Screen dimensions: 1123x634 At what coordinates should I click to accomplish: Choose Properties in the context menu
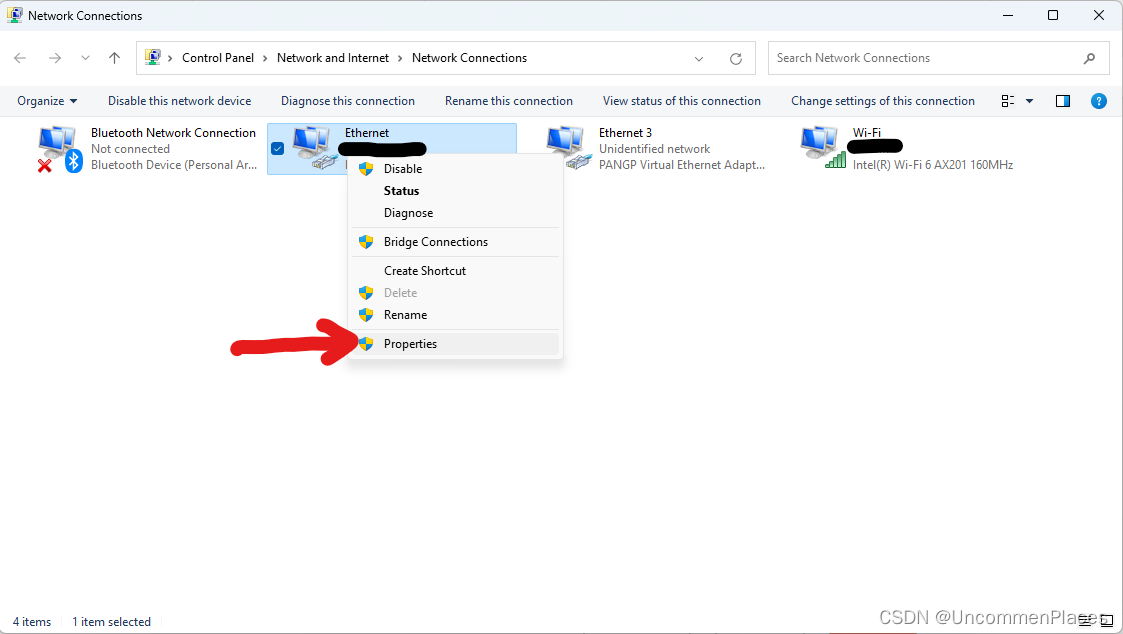coord(455,344)
